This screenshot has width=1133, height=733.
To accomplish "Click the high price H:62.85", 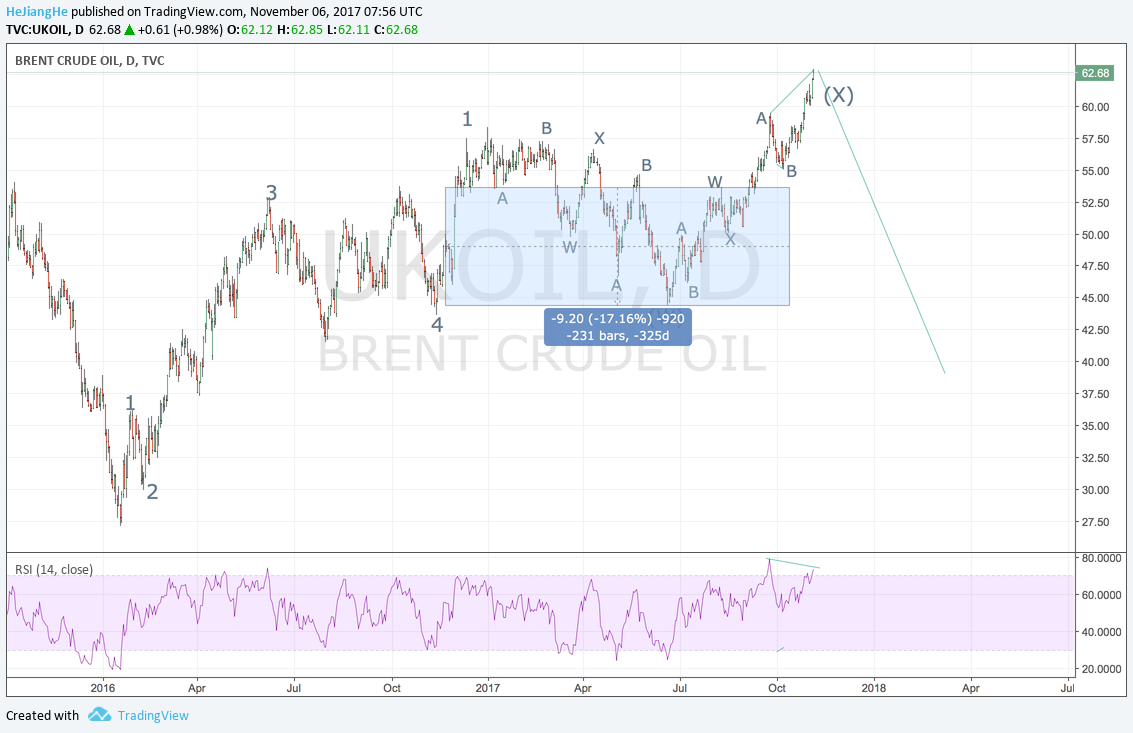I will [300, 30].
